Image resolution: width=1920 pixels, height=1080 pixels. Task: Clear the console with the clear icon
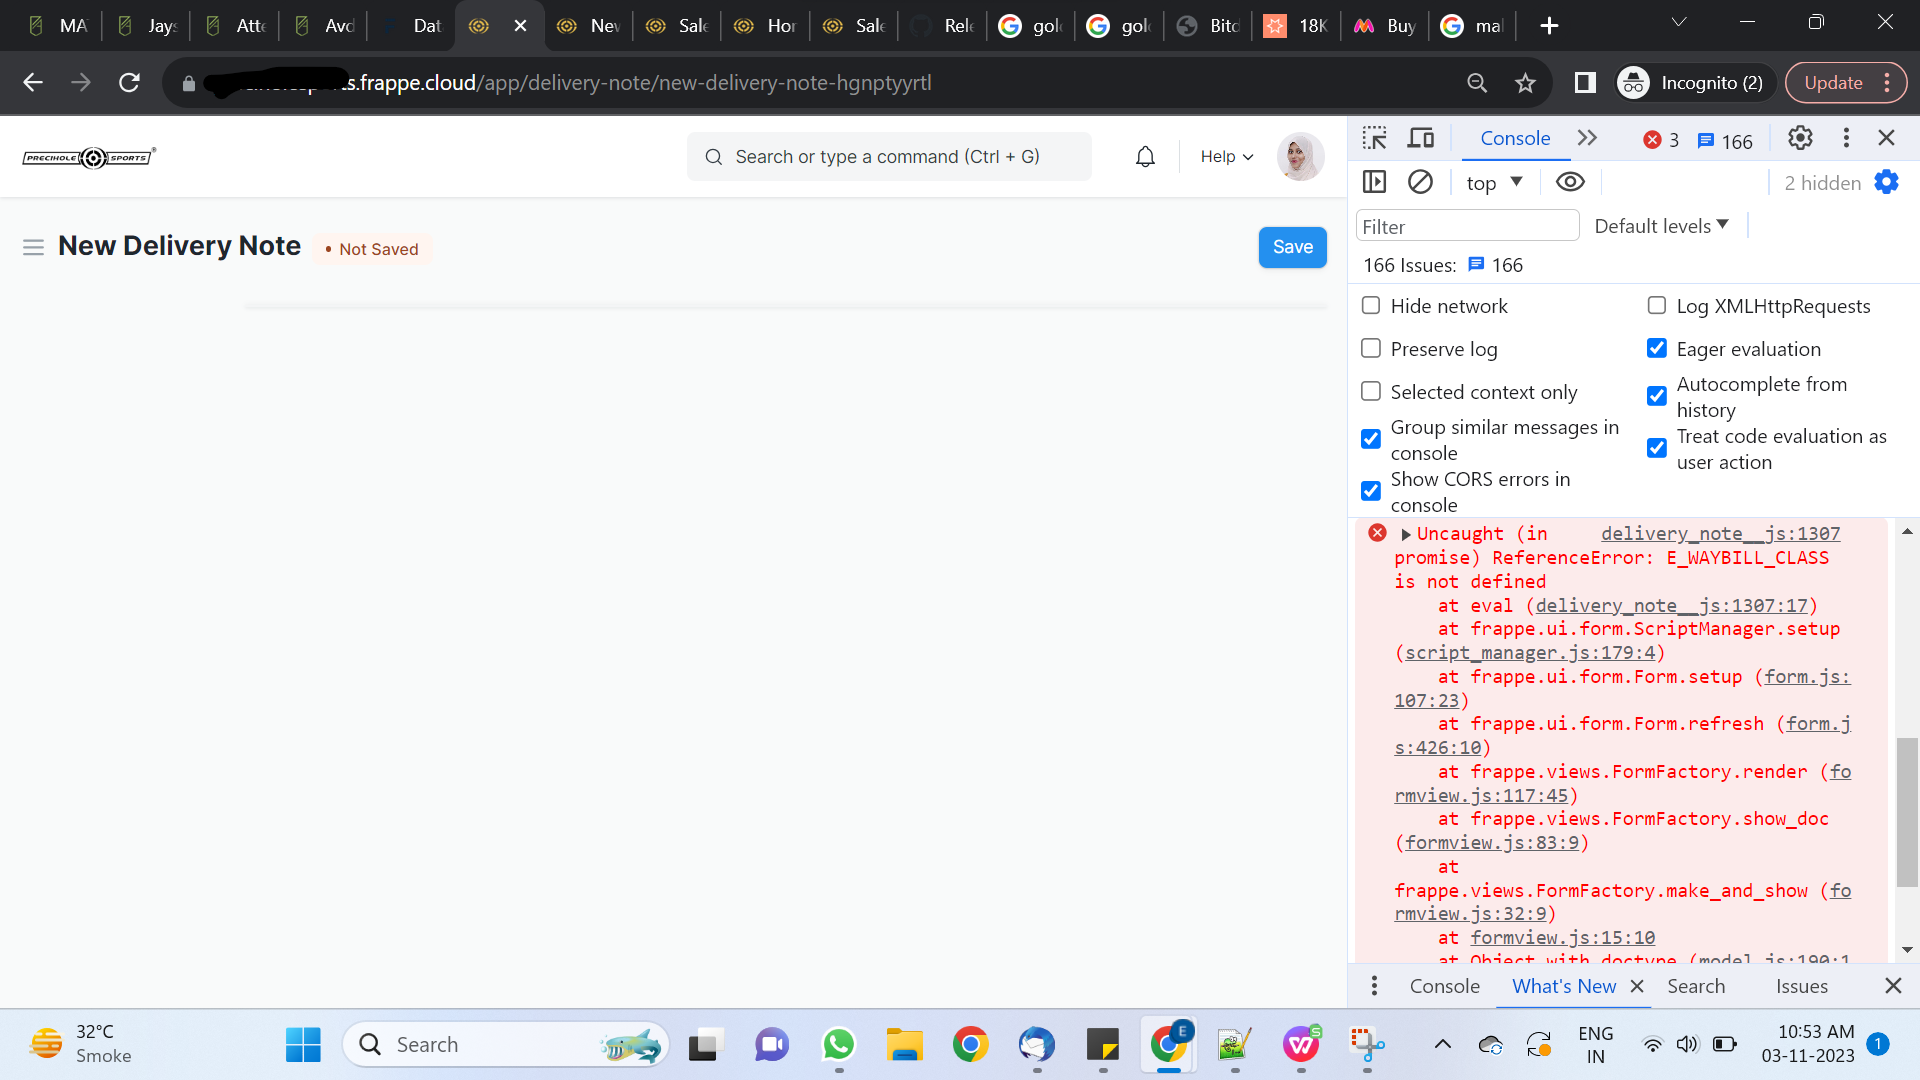[1421, 181]
